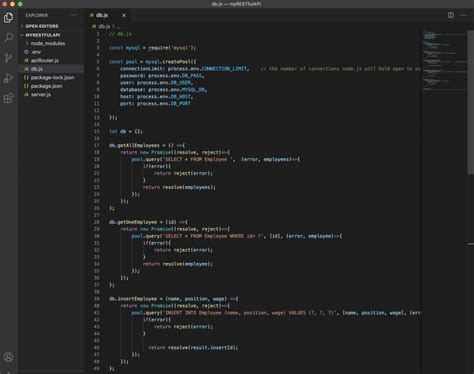
Task: Open Source Control view in activity bar
Action: (9, 58)
